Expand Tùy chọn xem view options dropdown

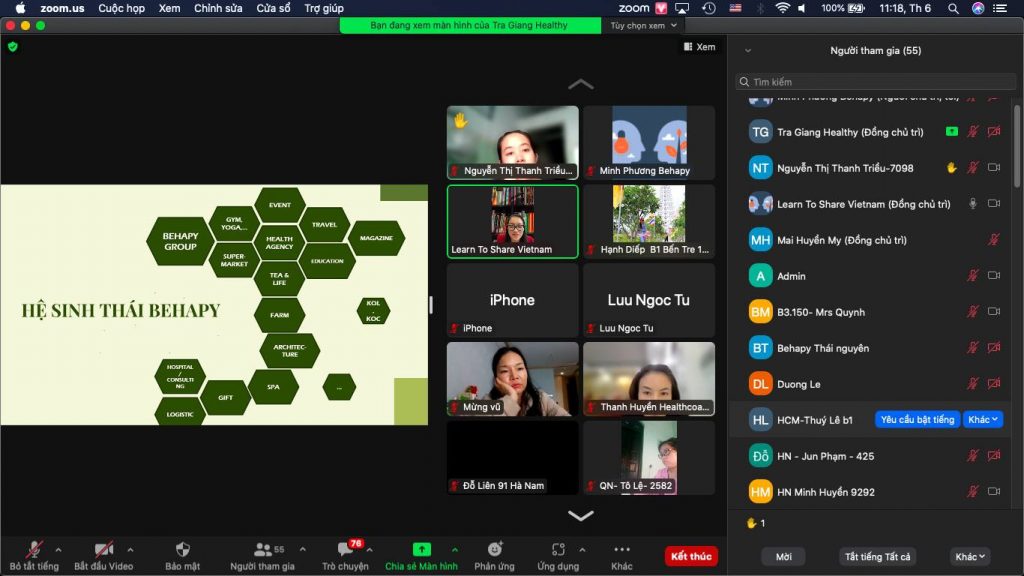tap(643, 25)
